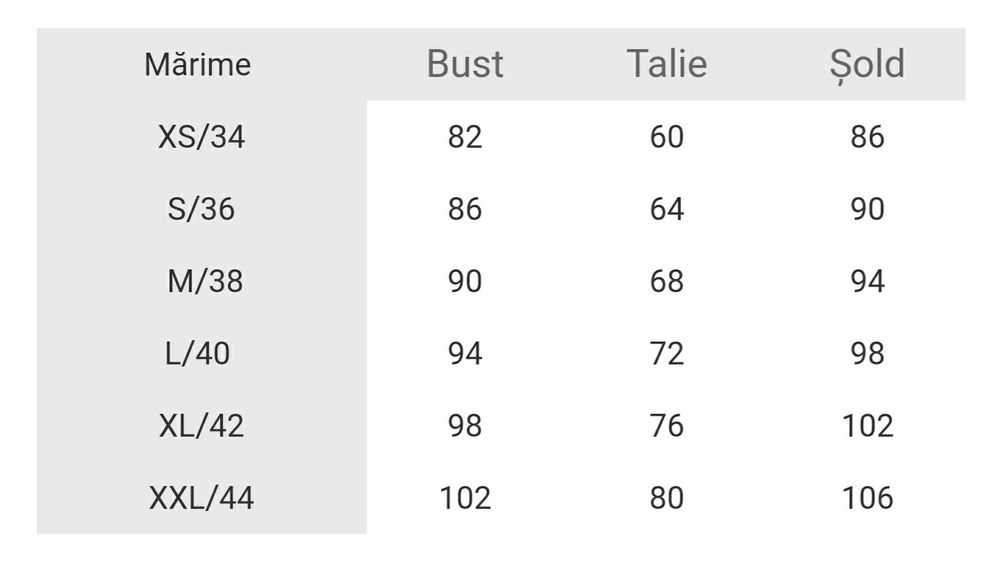1000x565 pixels.
Task: Click Șold value 94 for M/38
Action: [x=867, y=282]
